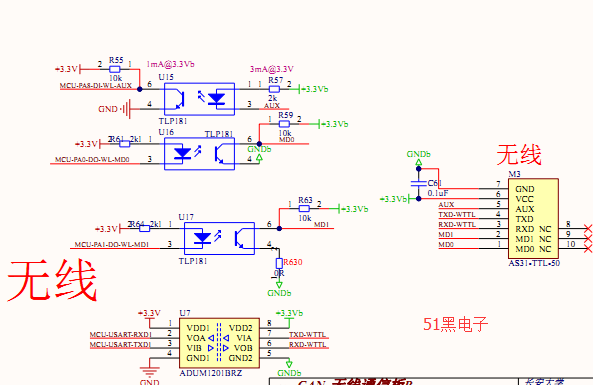Select resistor R59 10k symbol
The width and height of the screenshot is (593, 385).
pos(284,124)
